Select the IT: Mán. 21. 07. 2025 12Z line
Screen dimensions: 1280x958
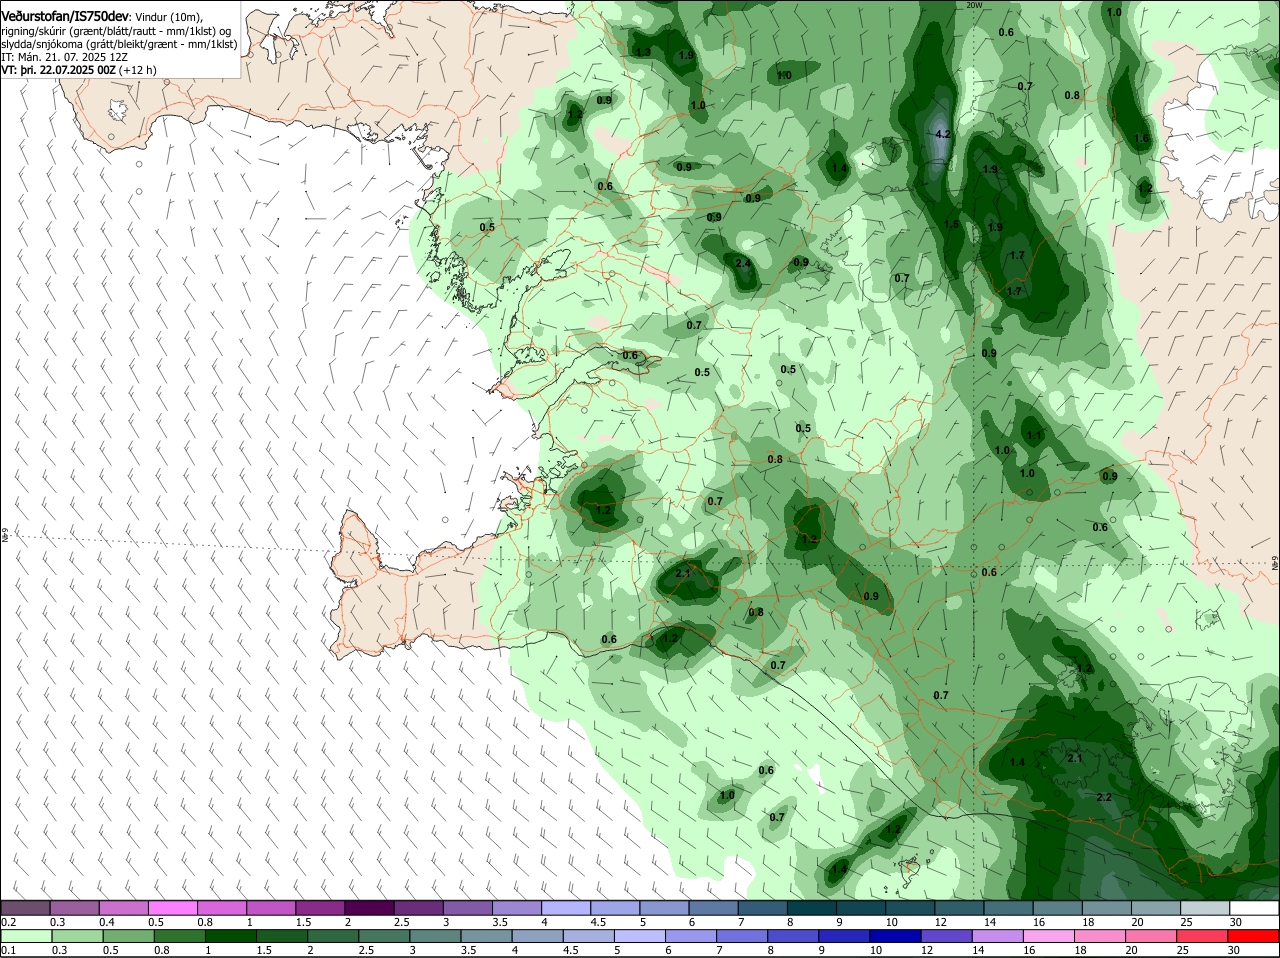64,58
